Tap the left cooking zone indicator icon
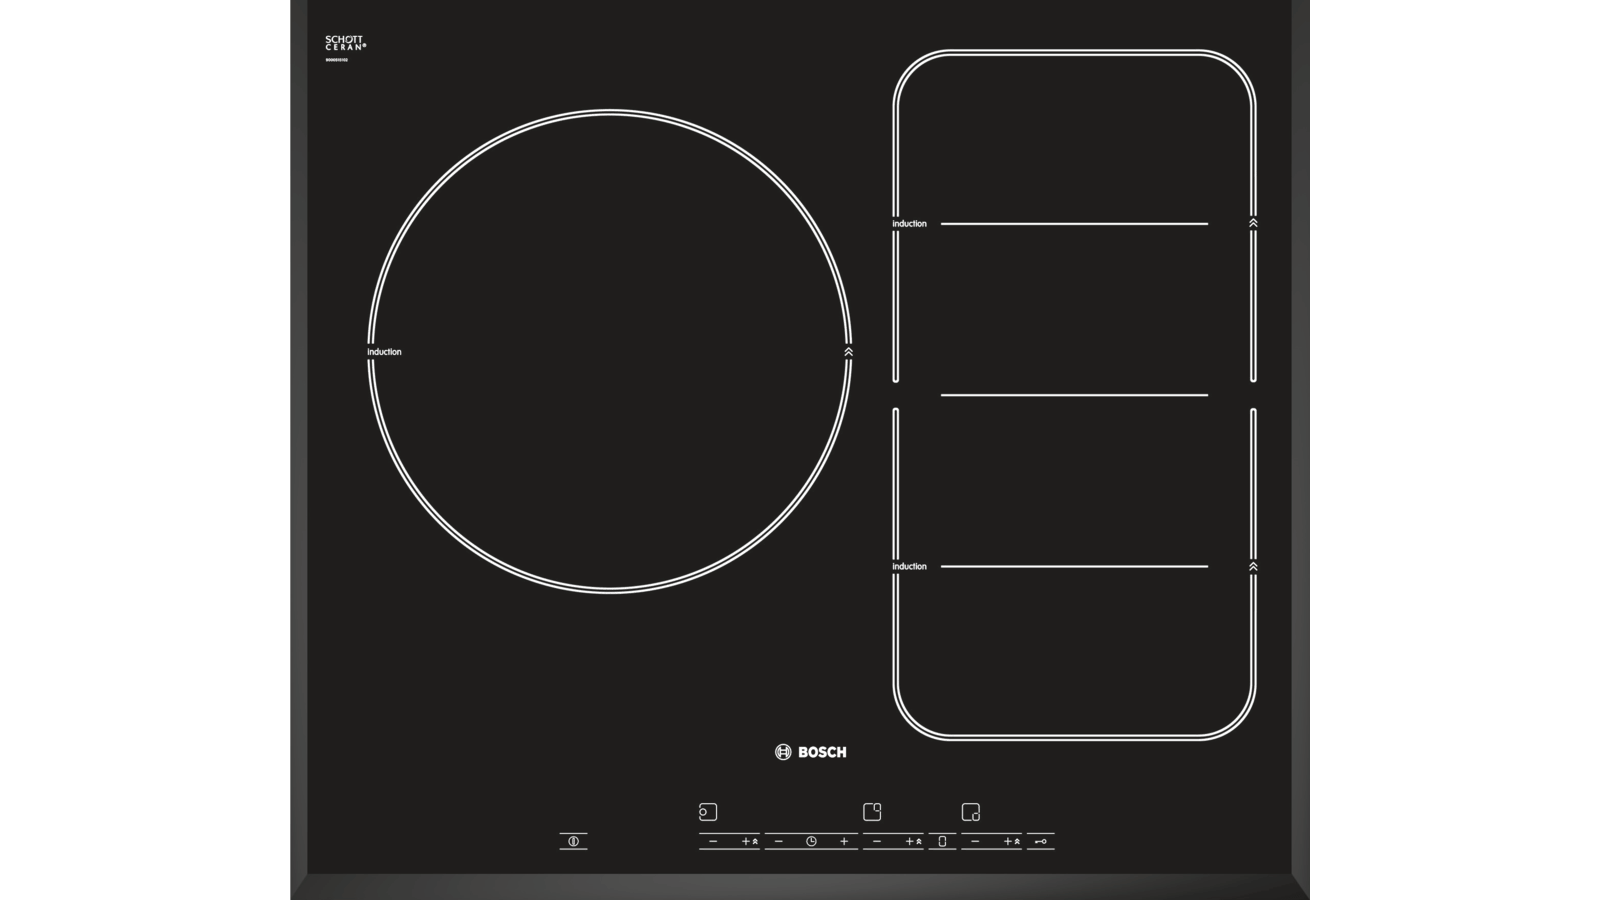Screen dimensions: 1600x900 point(708,812)
